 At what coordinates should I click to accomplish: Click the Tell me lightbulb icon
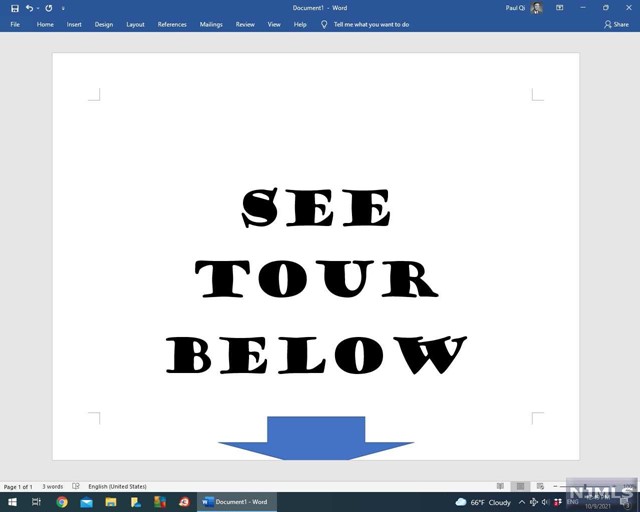click(324, 24)
